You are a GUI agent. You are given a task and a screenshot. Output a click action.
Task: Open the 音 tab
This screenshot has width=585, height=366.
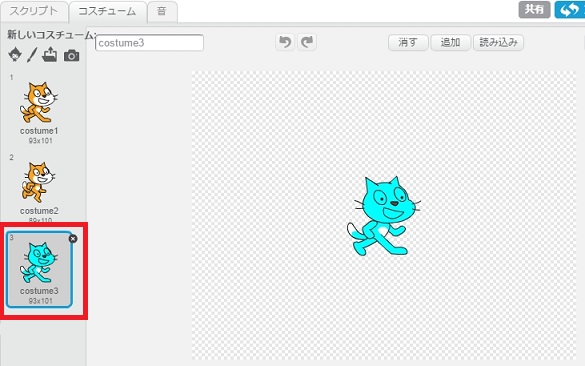(162, 11)
